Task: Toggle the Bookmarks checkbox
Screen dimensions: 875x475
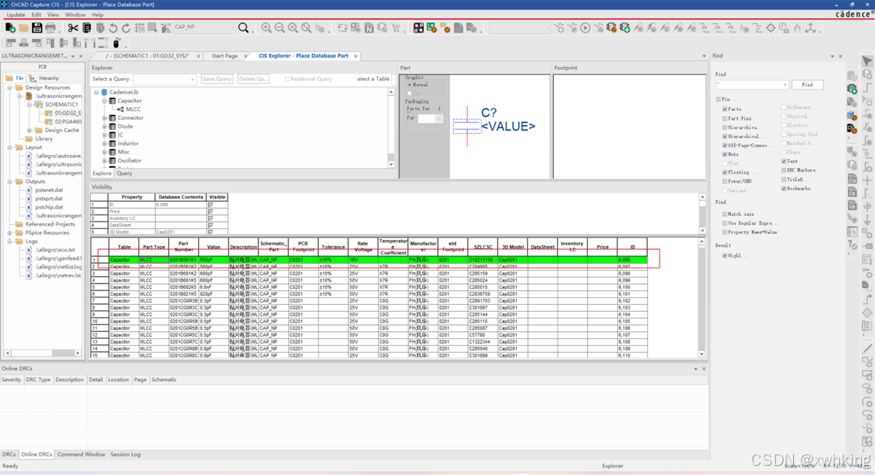Action: 784,189
